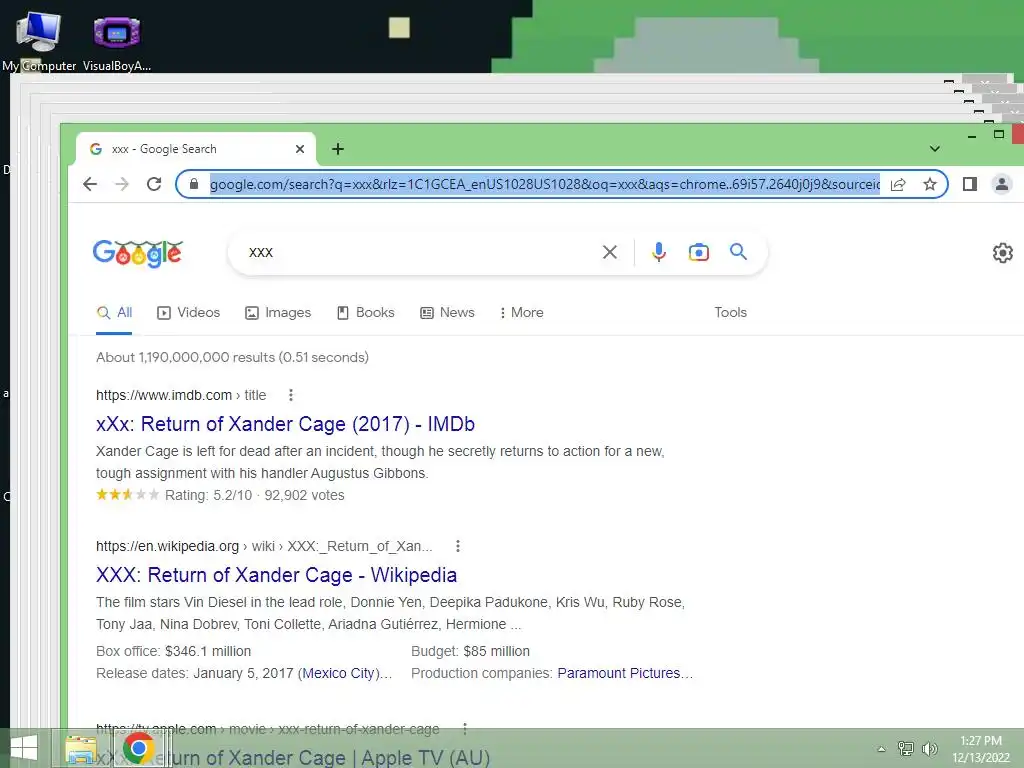Submit search with magnifier icon
This screenshot has height=768, width=1024.
click(738, 251)
